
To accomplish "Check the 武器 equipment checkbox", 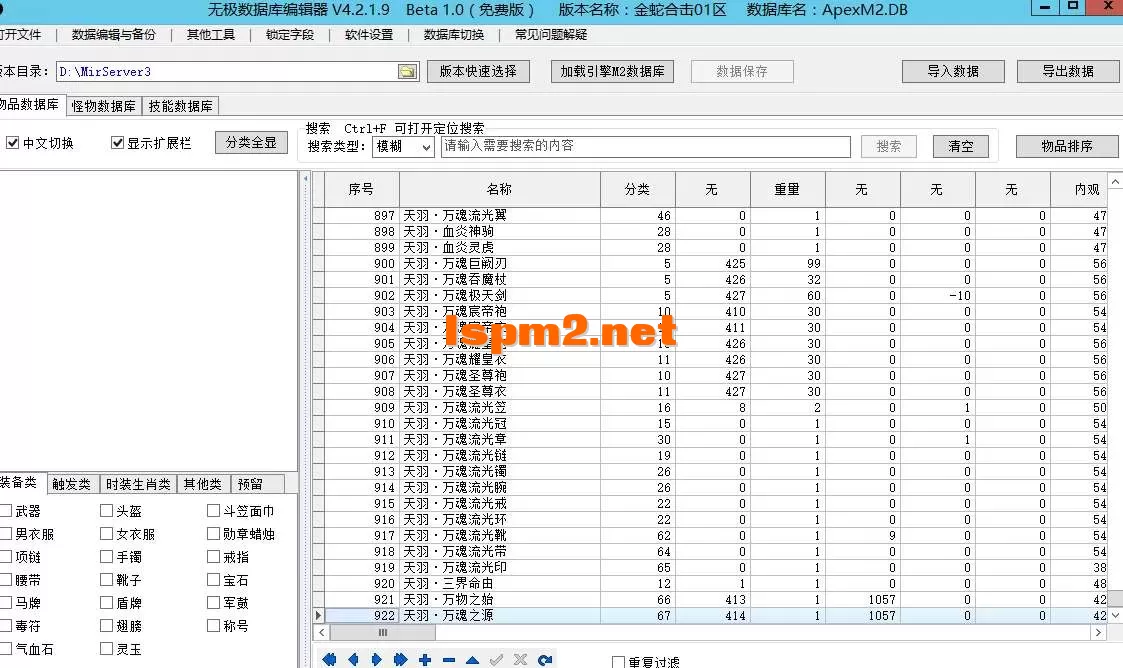I will coord(7,511).
